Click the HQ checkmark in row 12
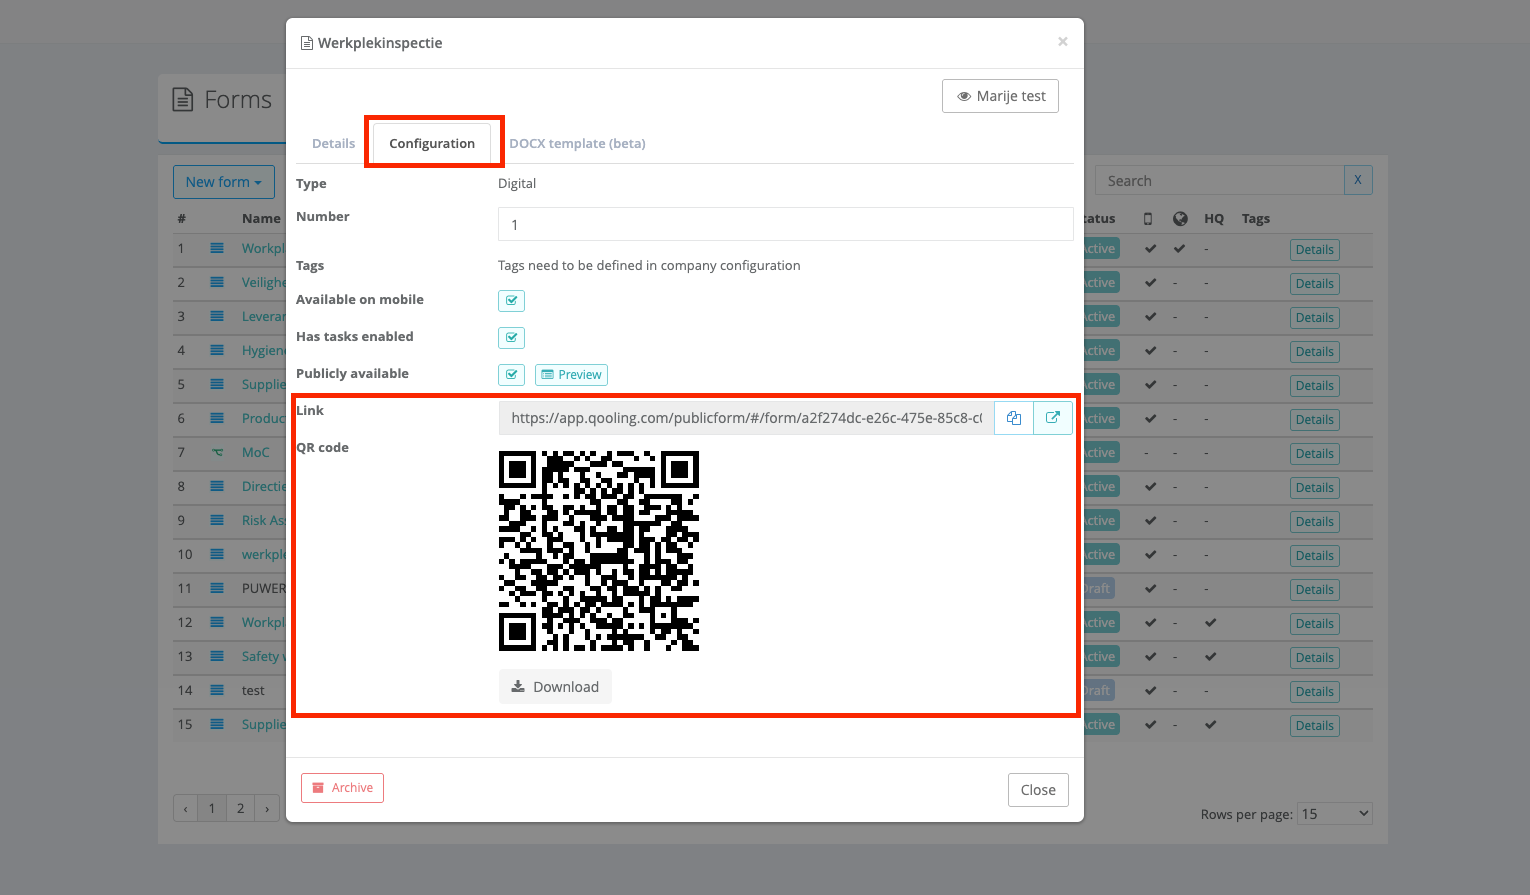The height and width of the screenshot is (895, 1530). [x=1211, y=622]
